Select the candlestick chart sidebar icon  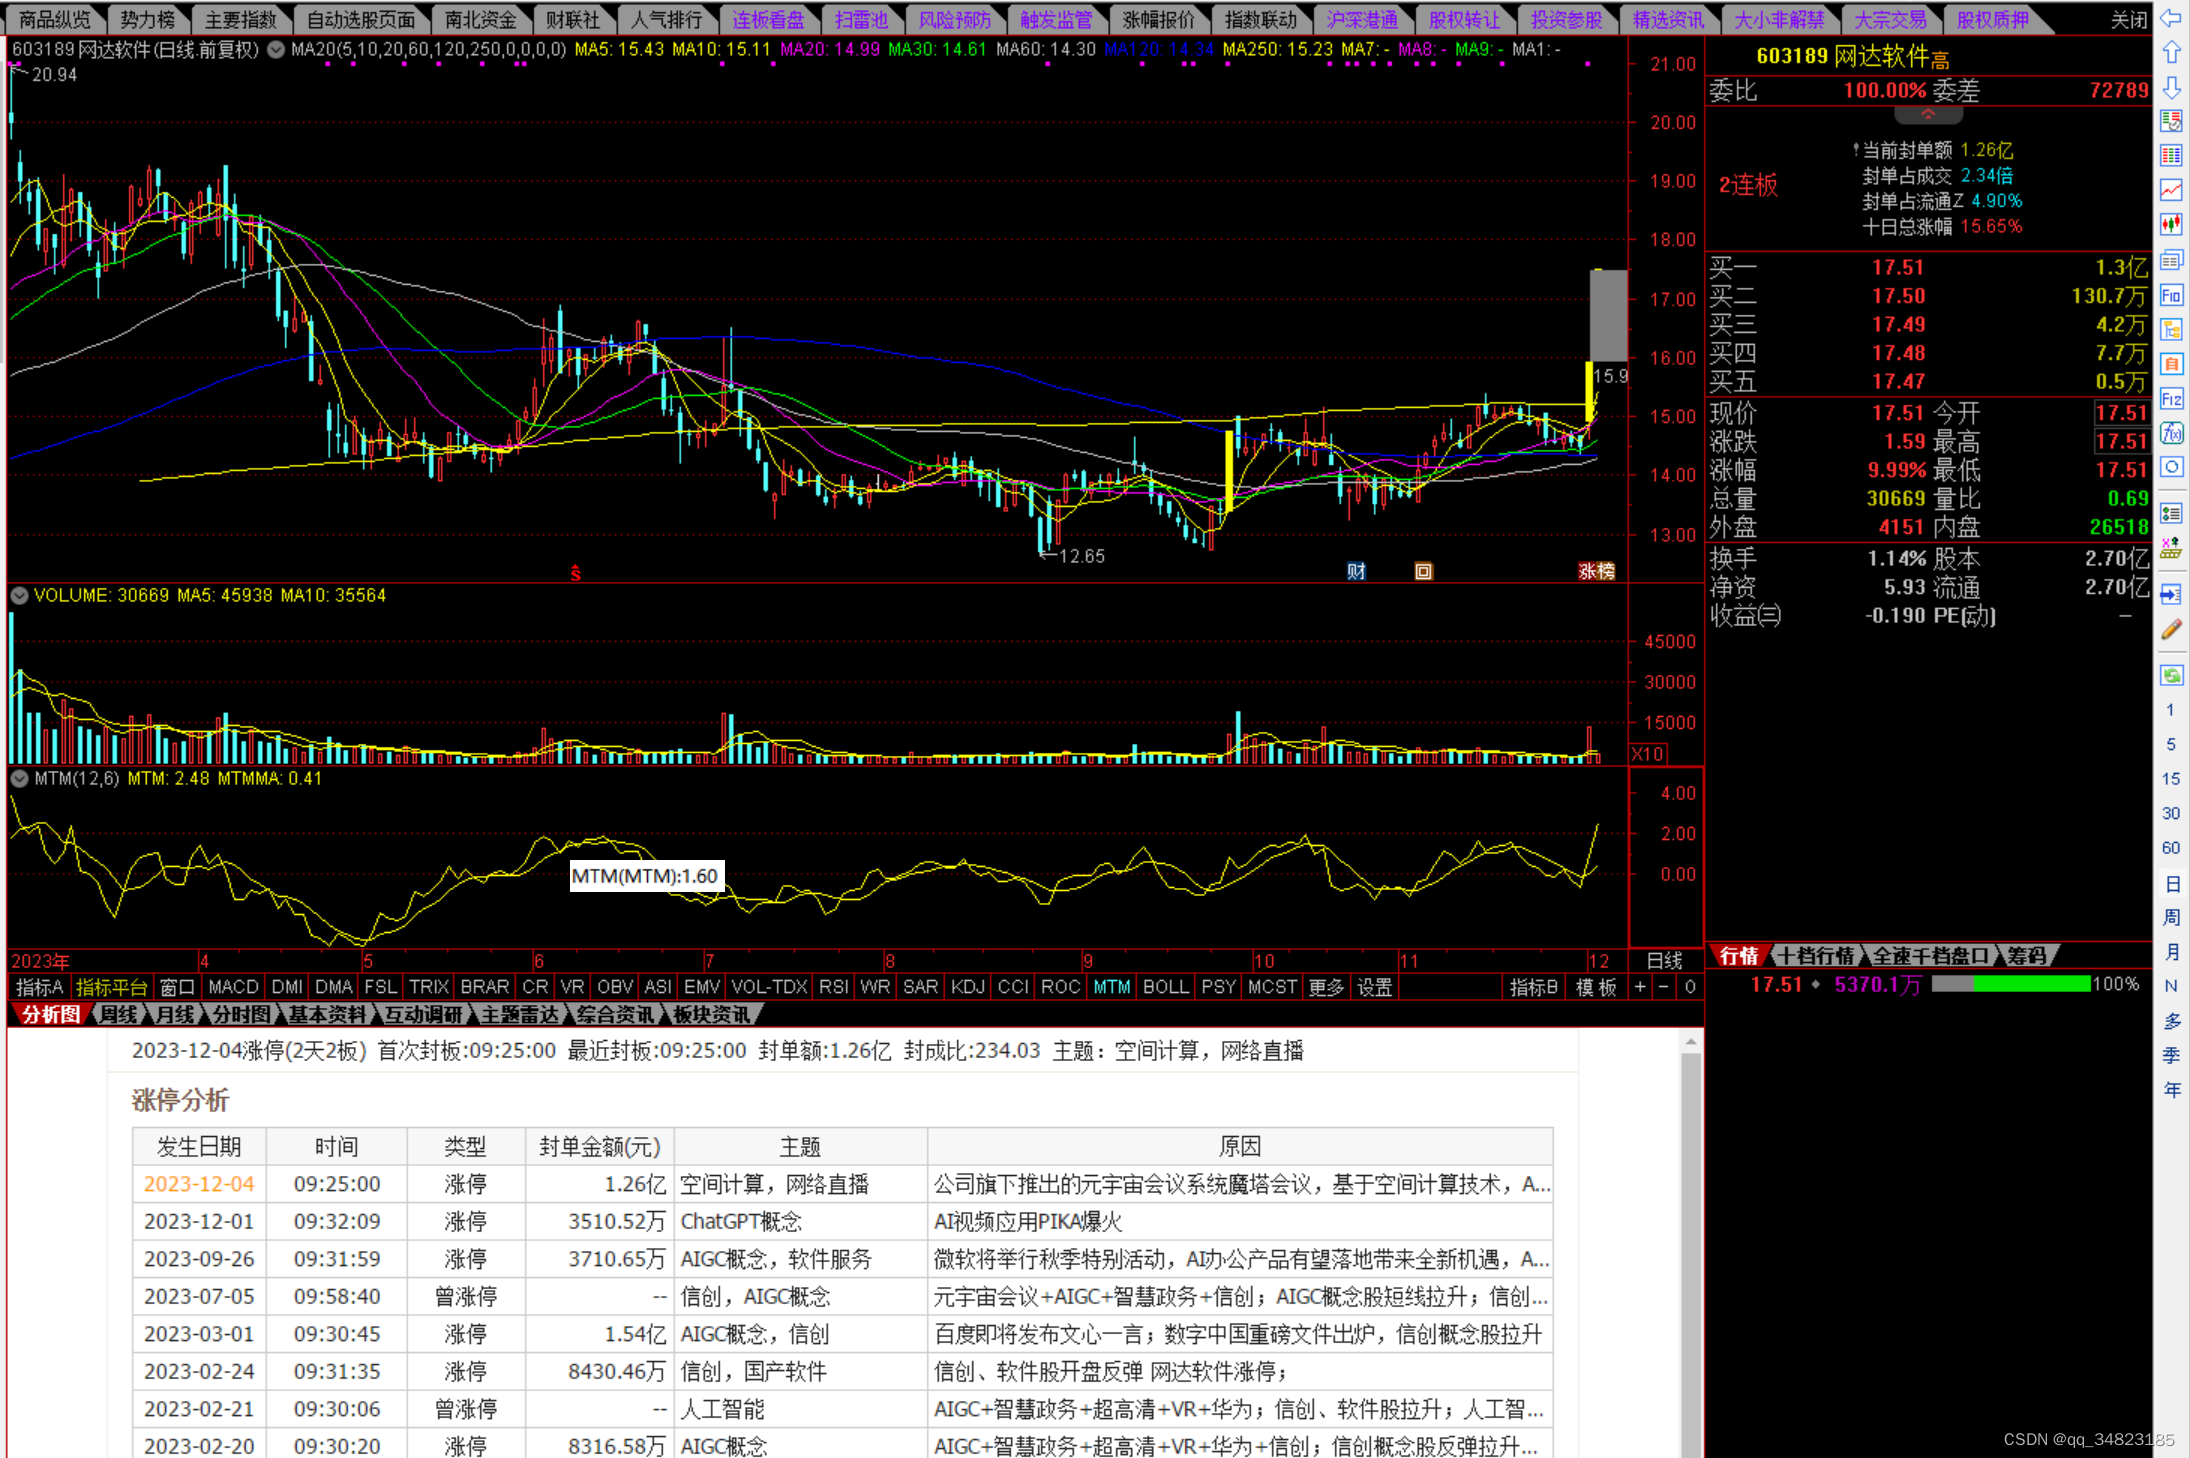pyautogui.click(x=2171, y=224)
